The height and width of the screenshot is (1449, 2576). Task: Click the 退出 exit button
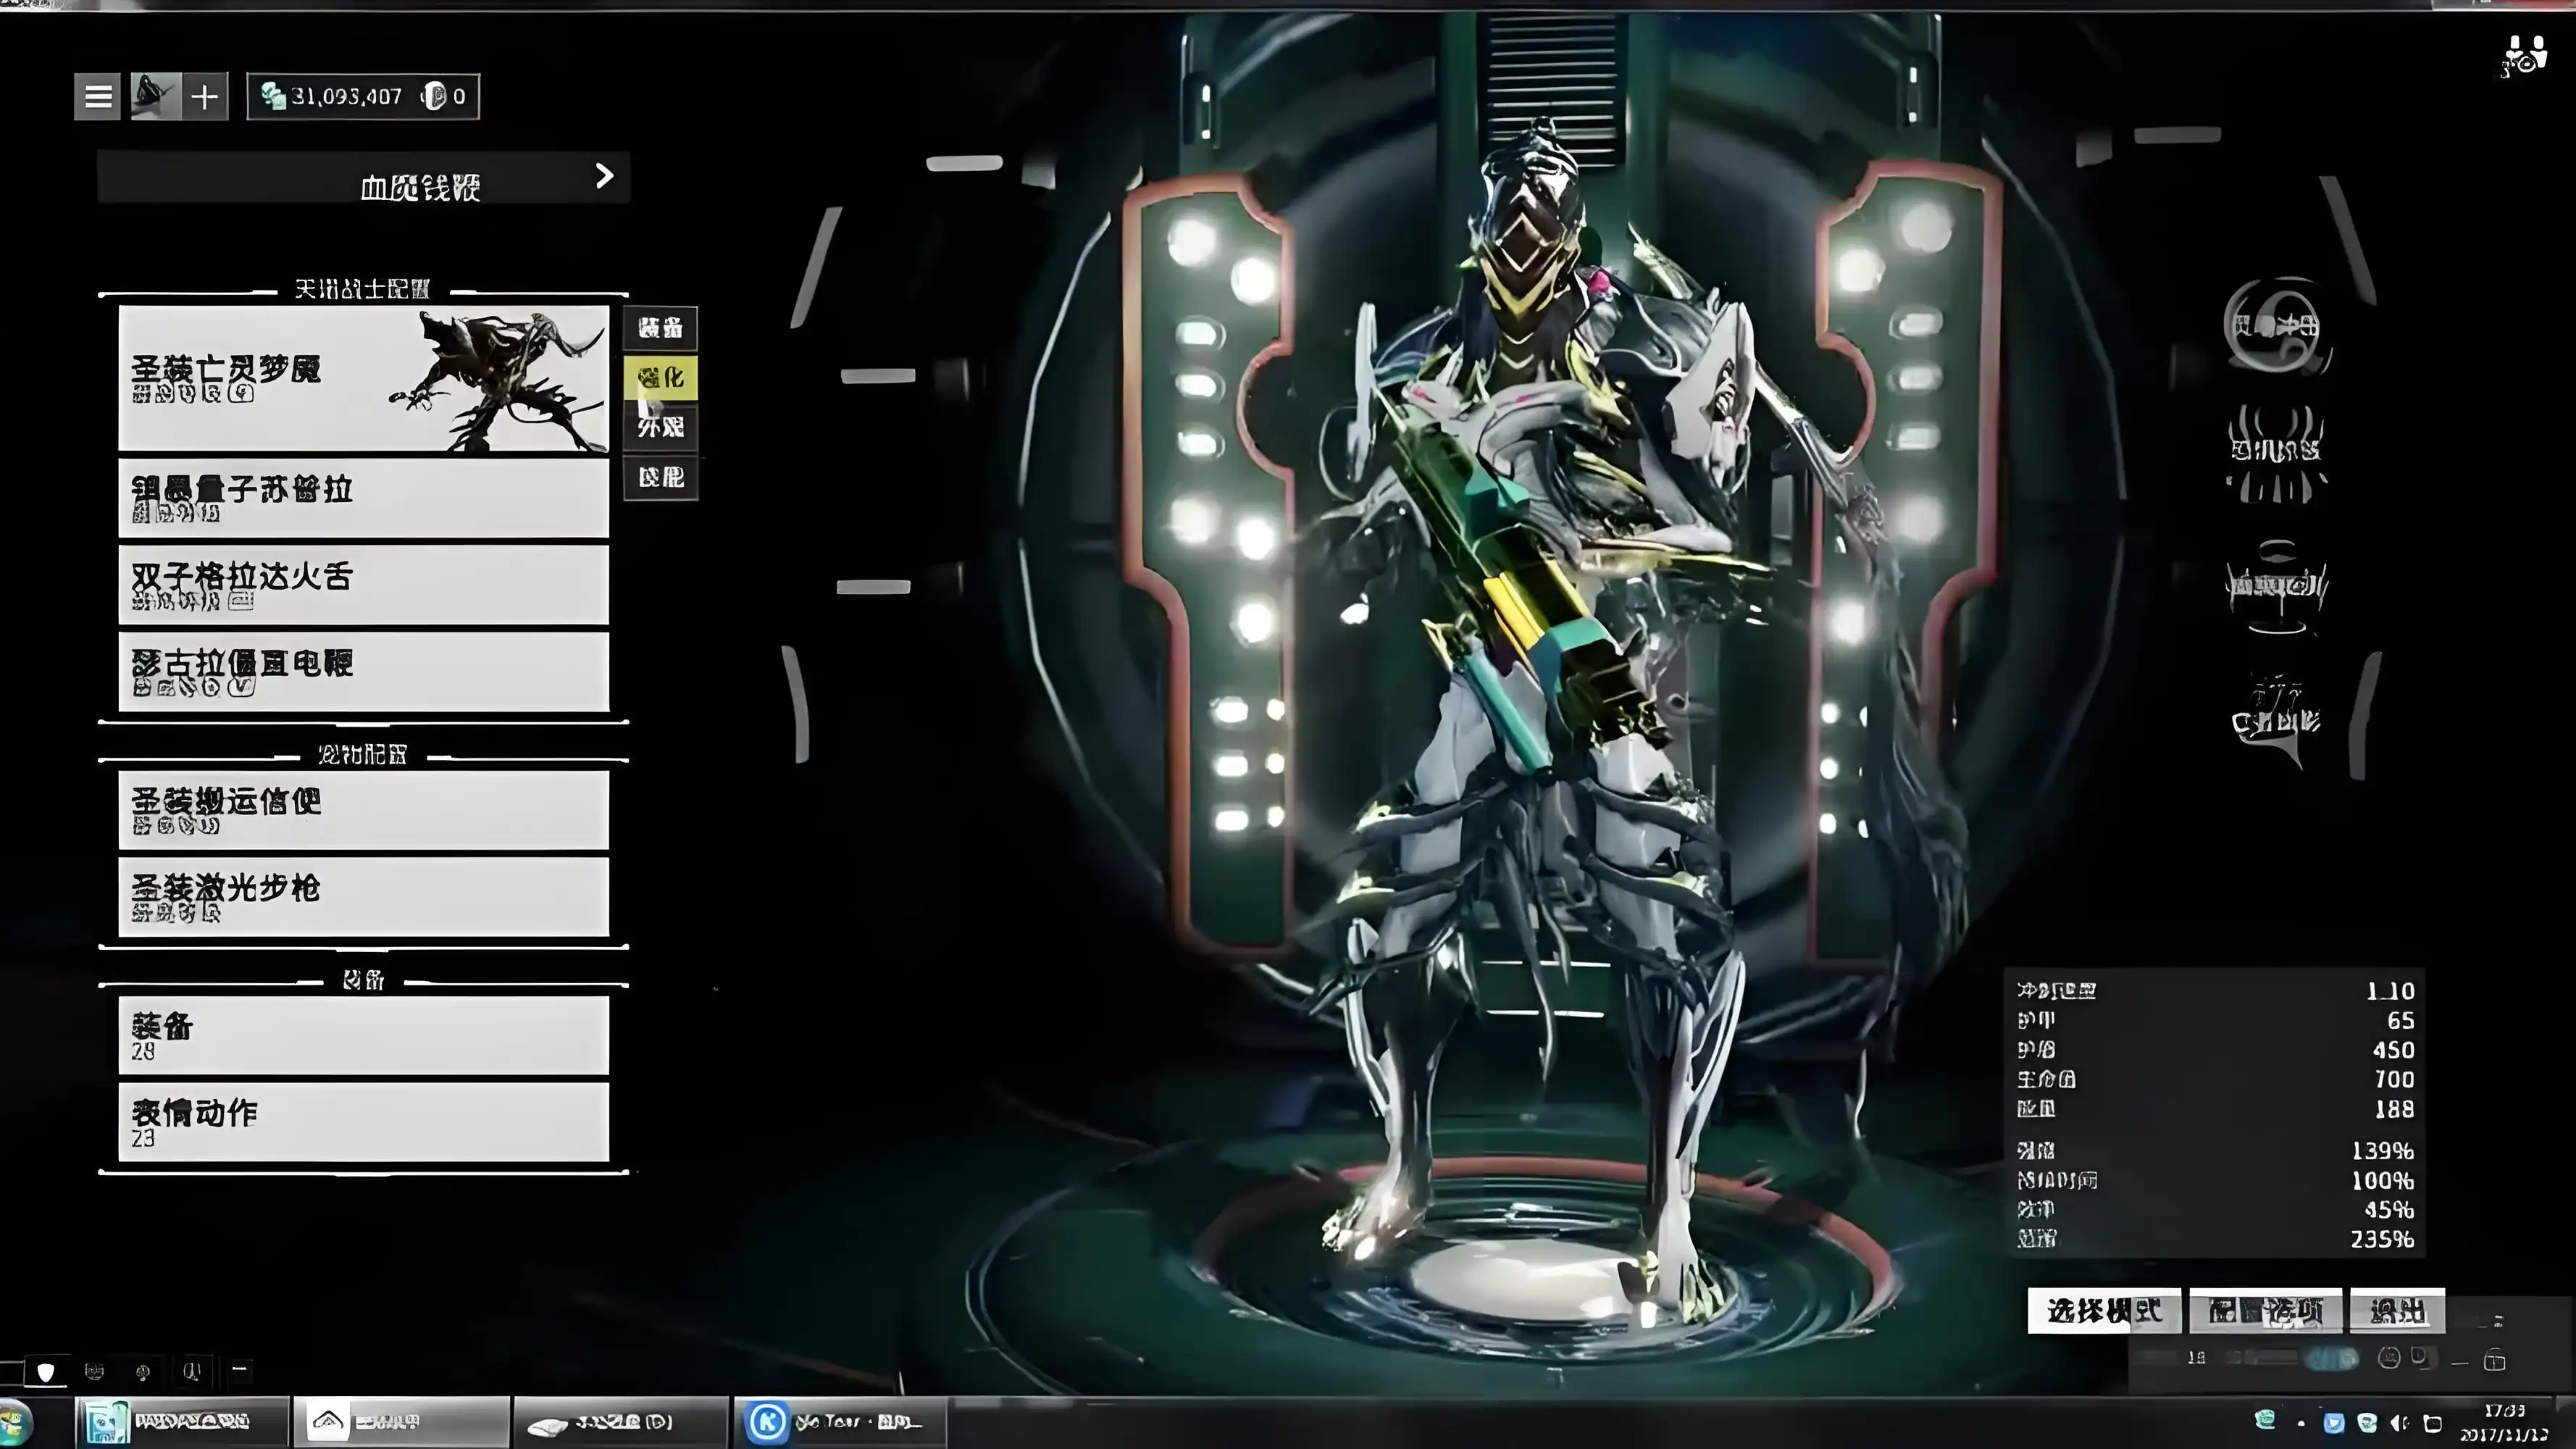tap(2396, 1310)
